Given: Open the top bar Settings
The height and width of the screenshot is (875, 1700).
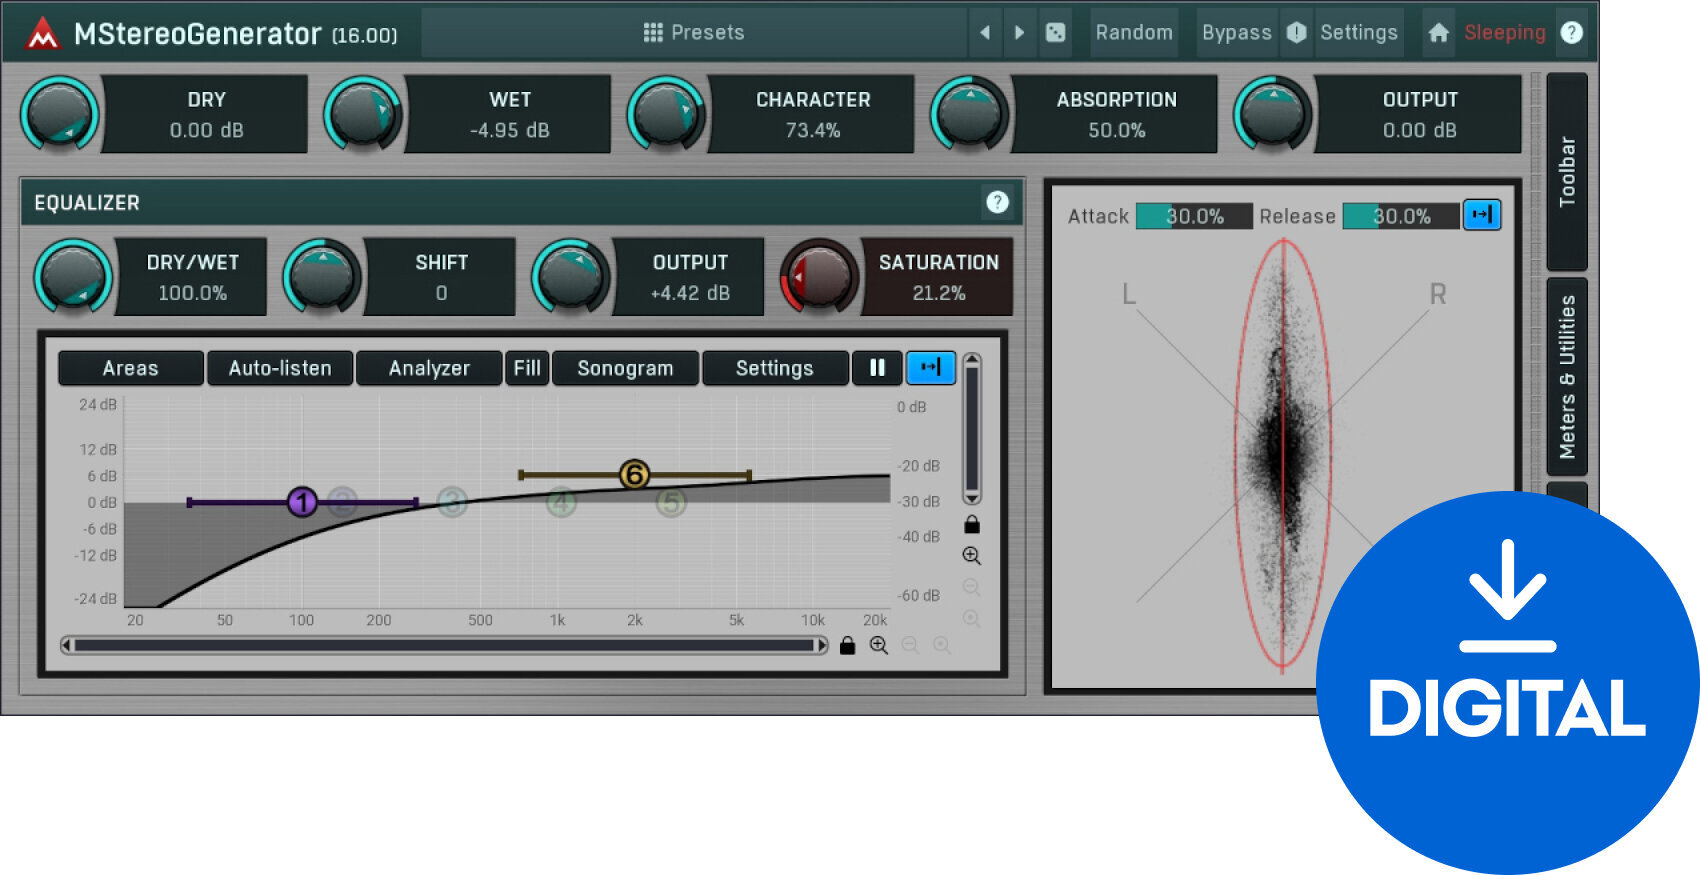Looking at the screenshot, I should pos(1359,32).
